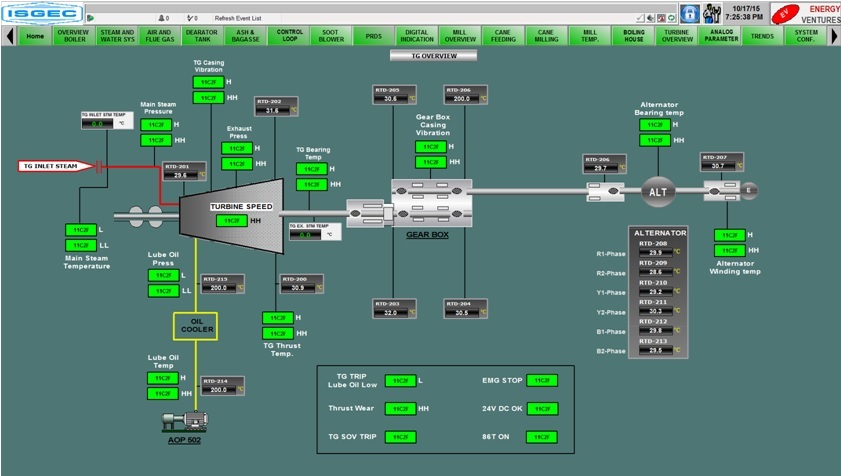Click the 24V DC OK status indicator

pyautogui.click(x=542, y=409)
